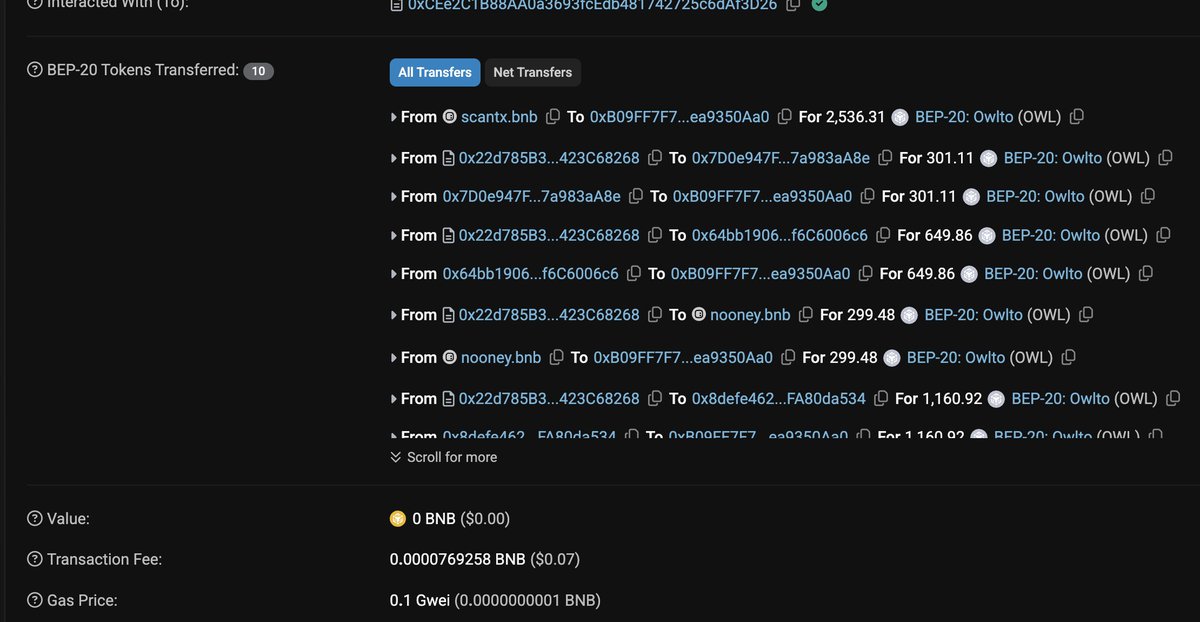Open 0x22d785B3 sender in row to 0x7D0e947F
The image size is (1200, 622).
click(549, 158)
